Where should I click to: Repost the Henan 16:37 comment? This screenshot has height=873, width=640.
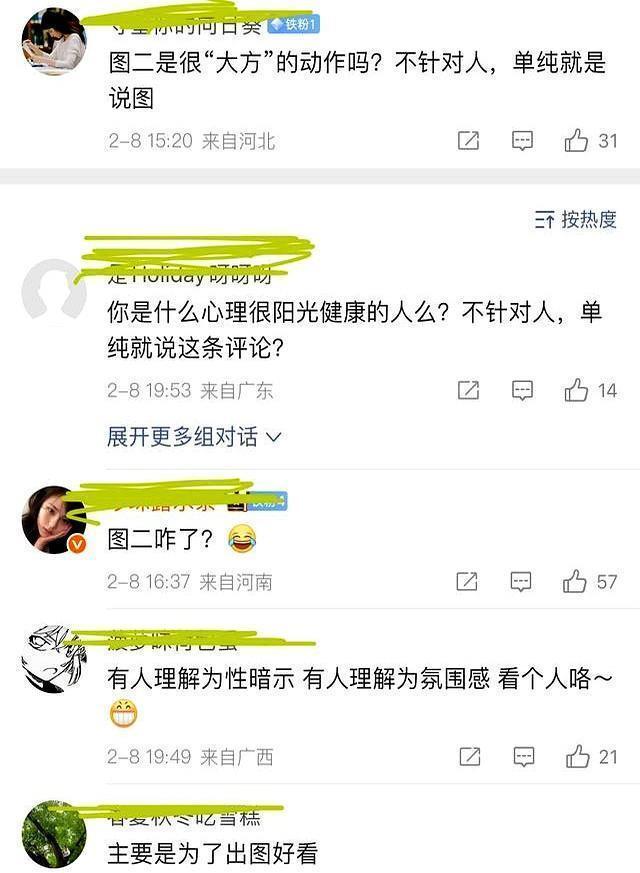coord(466,581)
